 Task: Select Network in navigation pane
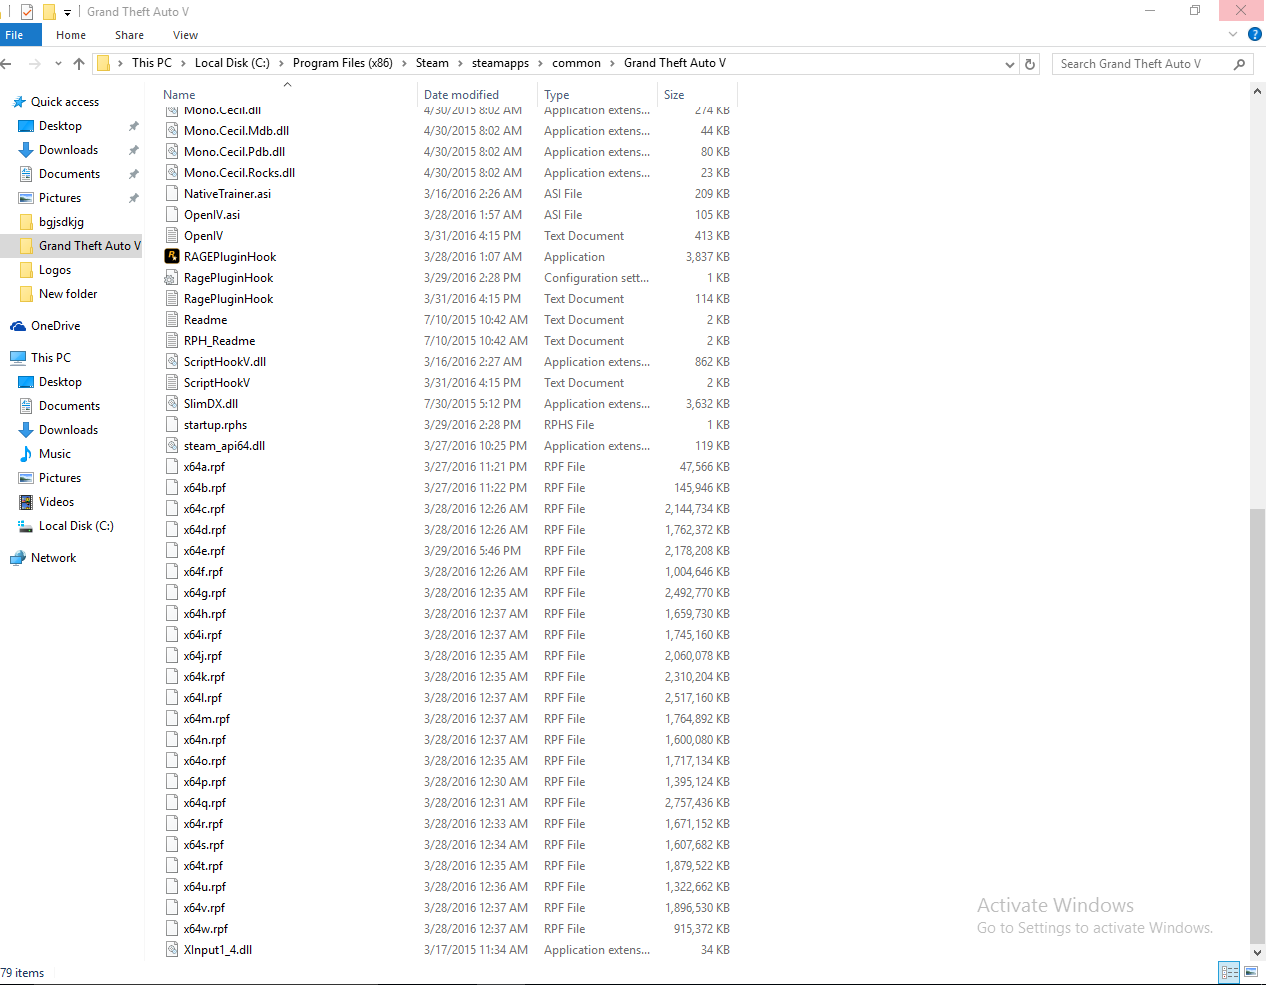[53, 558]
